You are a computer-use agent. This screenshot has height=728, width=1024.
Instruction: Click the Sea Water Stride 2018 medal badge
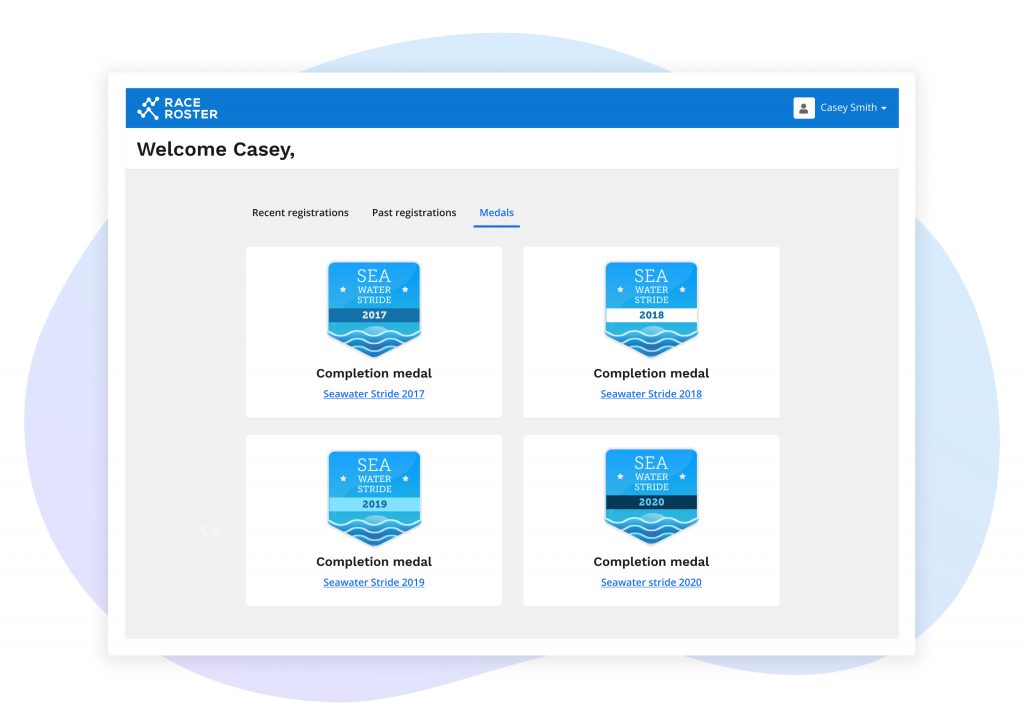651,309
